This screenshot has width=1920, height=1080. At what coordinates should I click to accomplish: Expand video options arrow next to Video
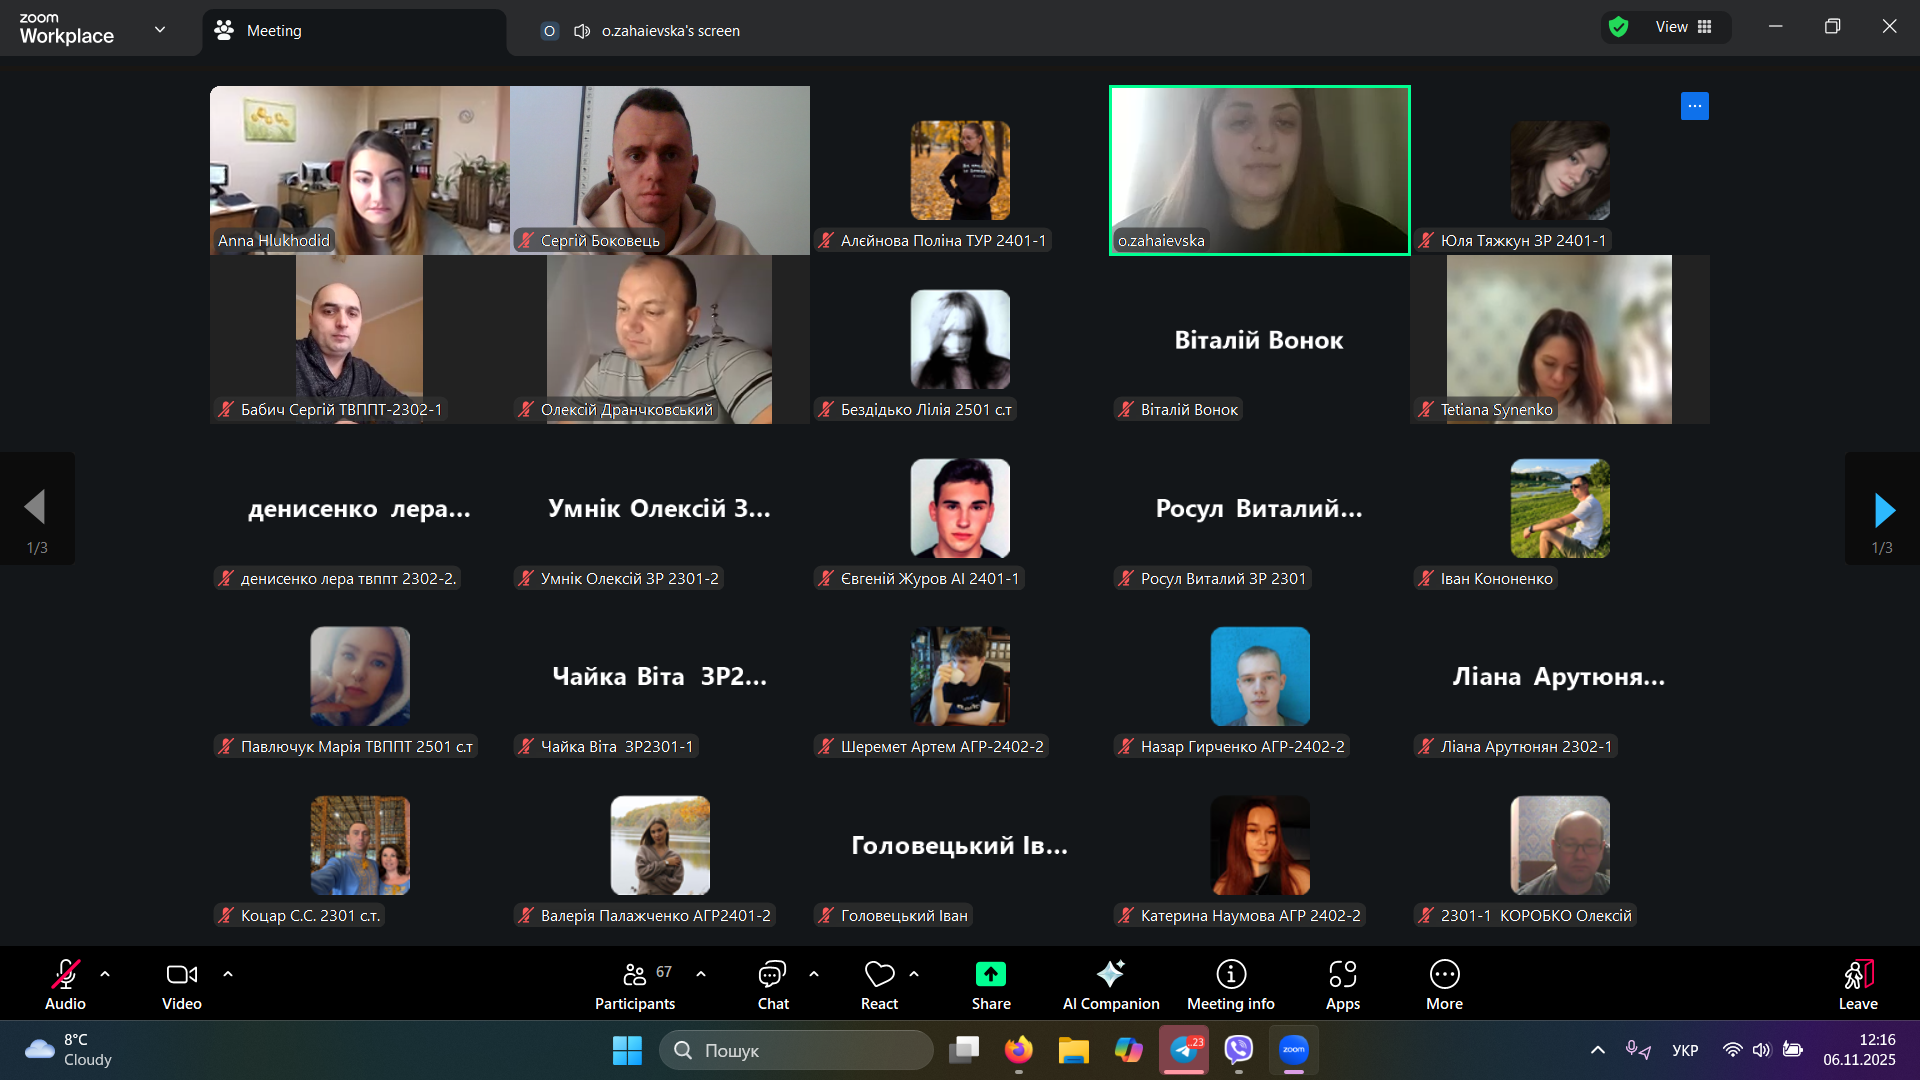tap(228, 974)
